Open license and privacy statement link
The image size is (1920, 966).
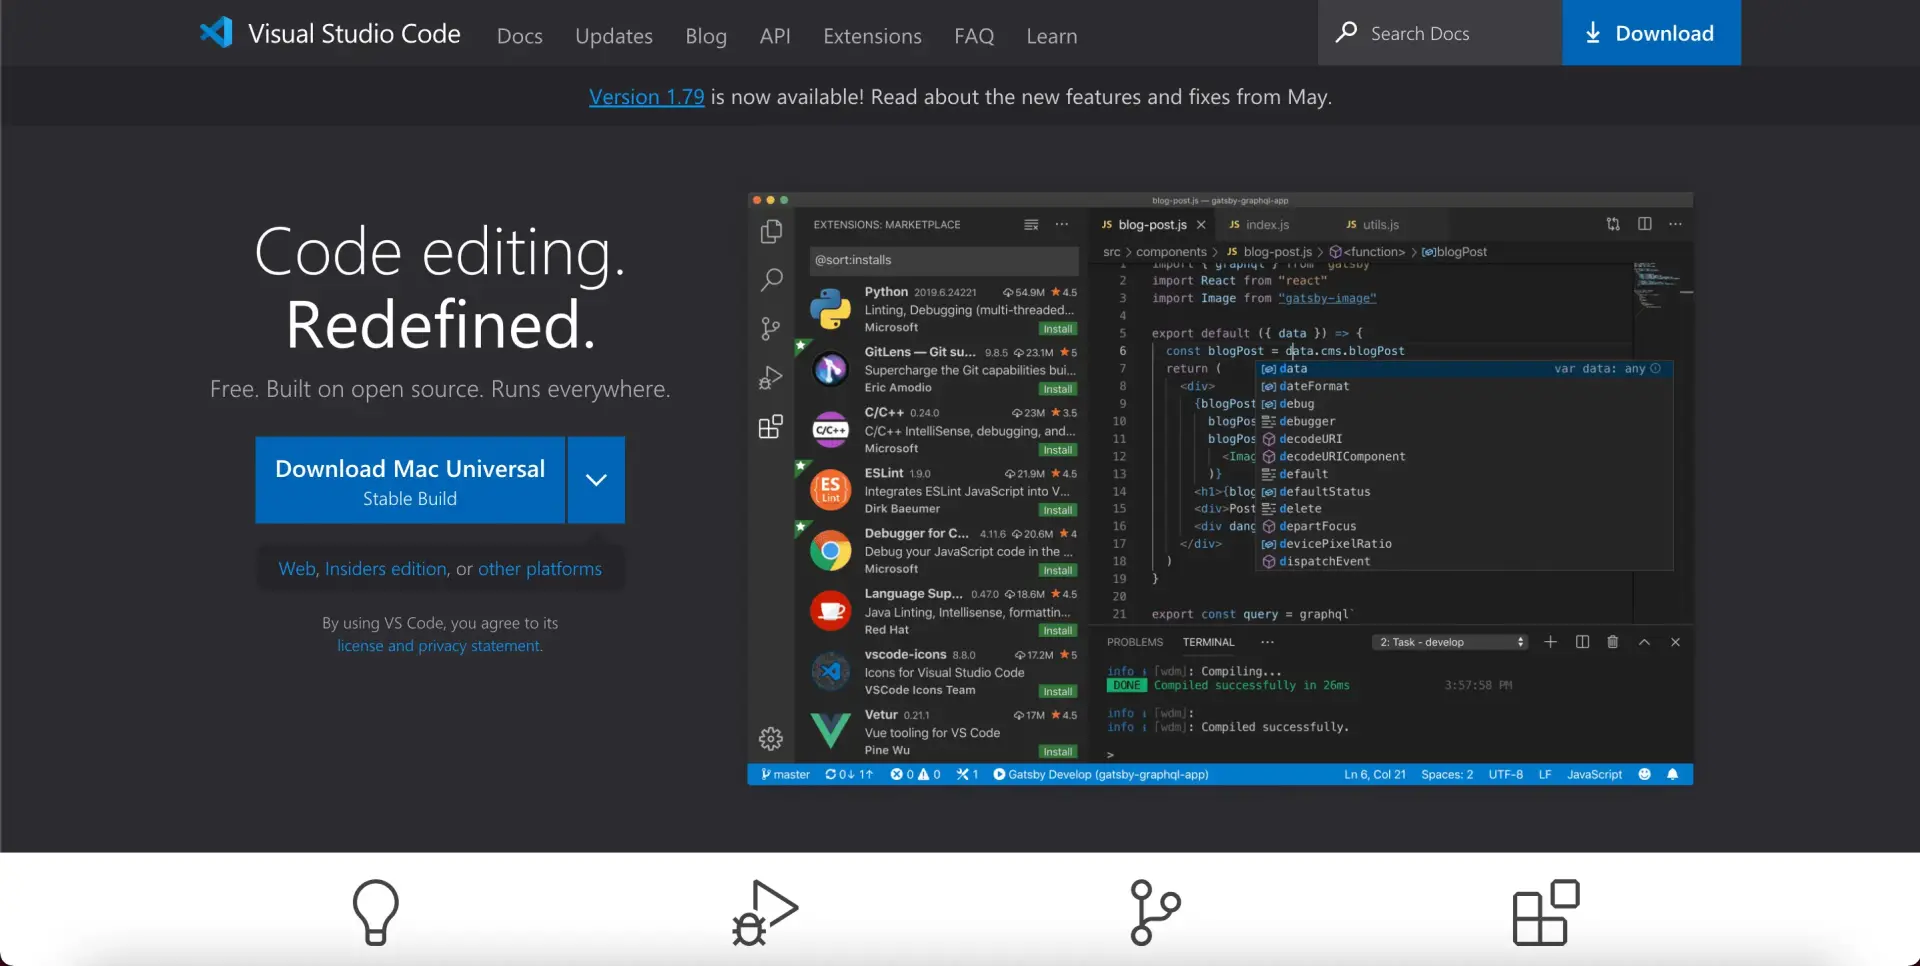[439, 646]
